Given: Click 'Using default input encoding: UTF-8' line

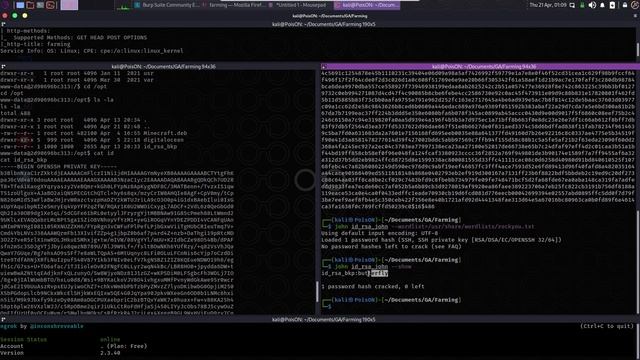Looking at the screenshot, I should coord(380,233).
